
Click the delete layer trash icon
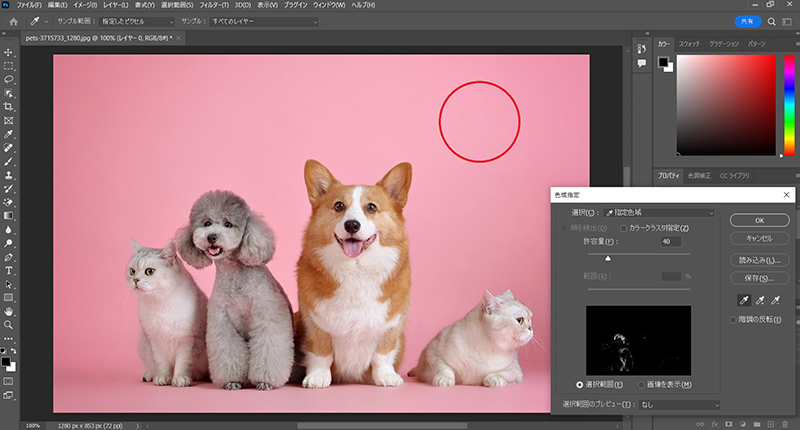[785, 424]
